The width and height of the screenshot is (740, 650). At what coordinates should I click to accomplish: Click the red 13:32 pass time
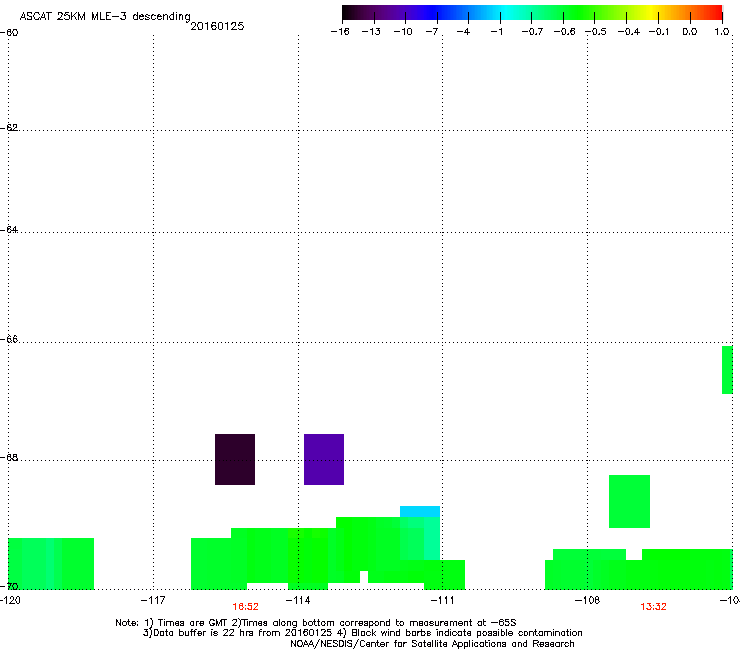click(653, 607)
